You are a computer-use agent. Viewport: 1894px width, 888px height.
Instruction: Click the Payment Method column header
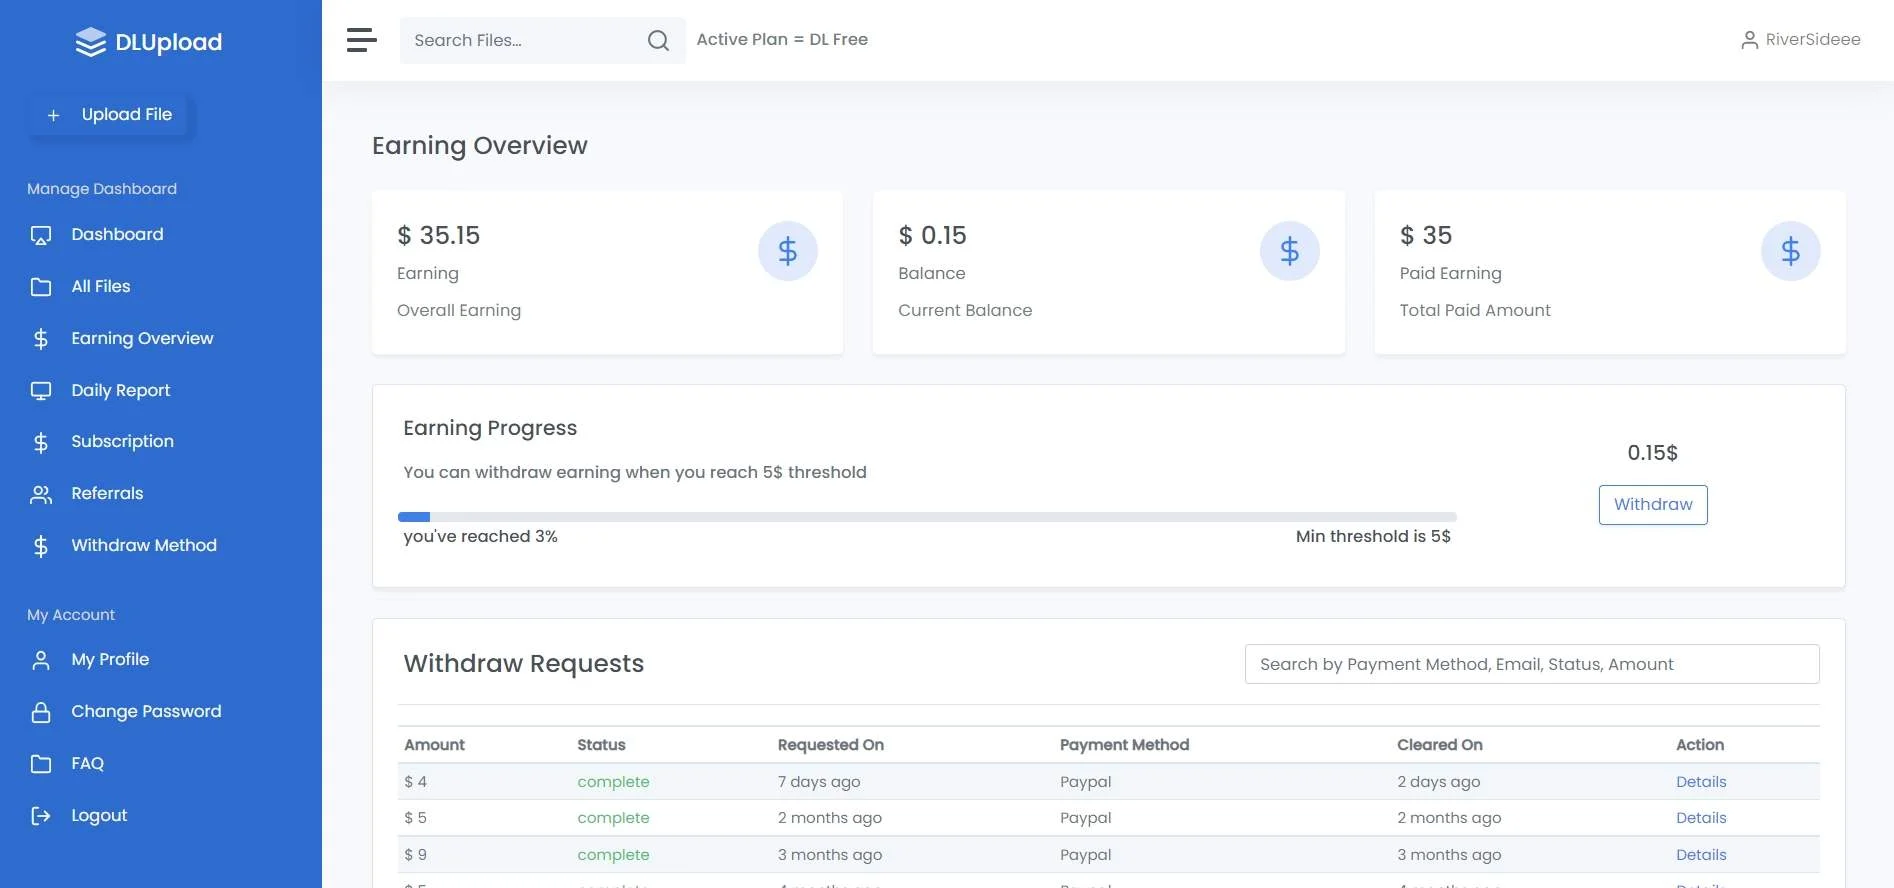(x=1124, y=745)
